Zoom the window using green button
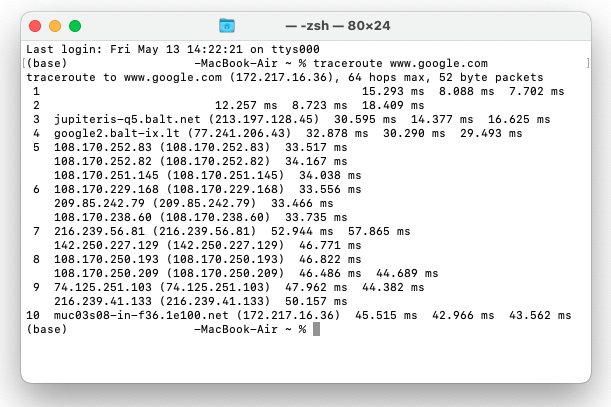Image resolution: width=611 pixels, height=407 pixels. [75, 24]
